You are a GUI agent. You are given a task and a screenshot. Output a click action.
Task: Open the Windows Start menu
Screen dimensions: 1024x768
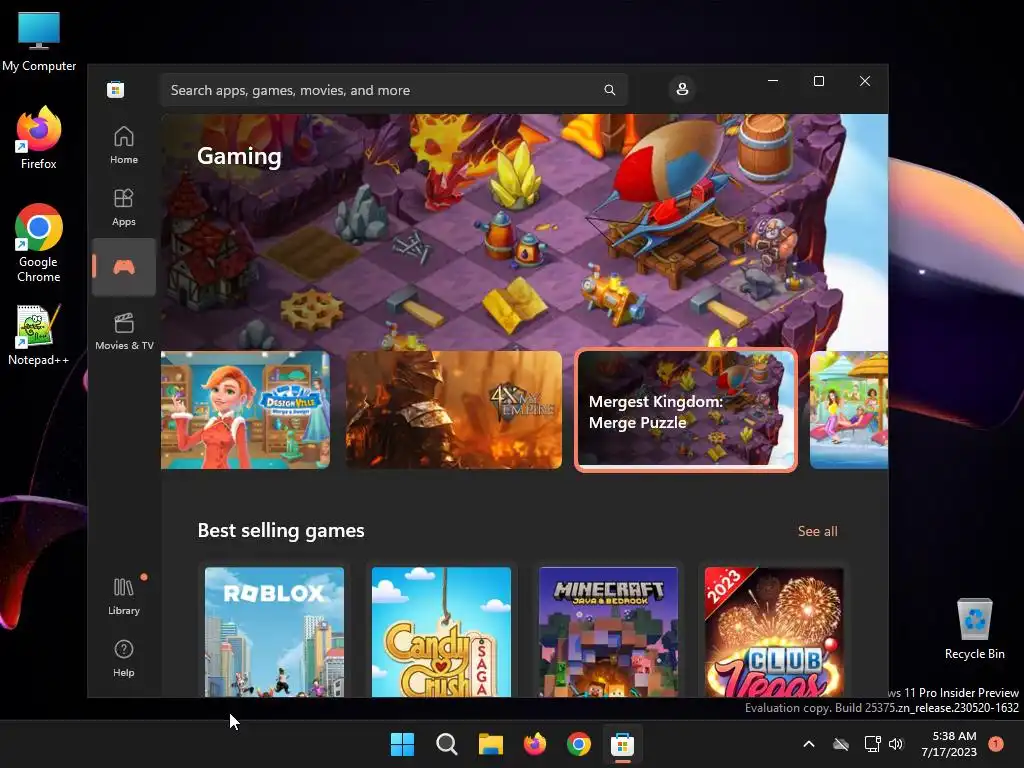[x=402, y=744]
